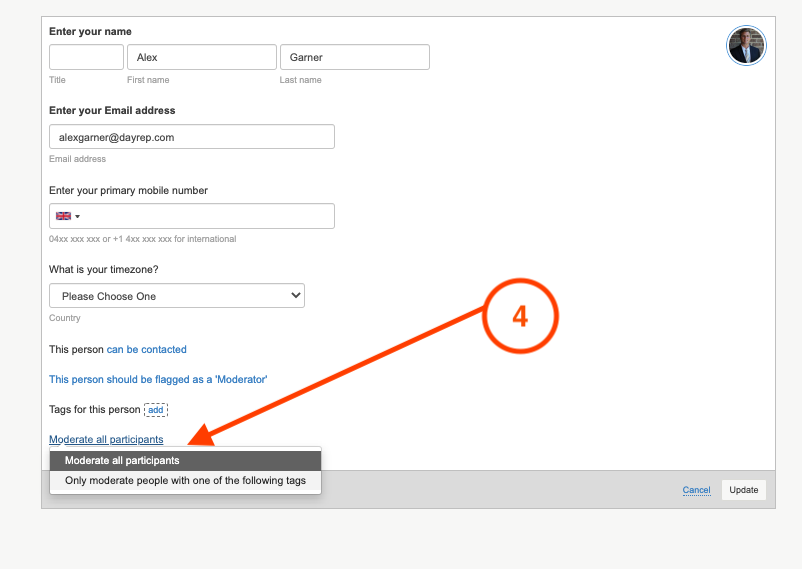Click the numbered step 4 annotation circle
This screenshot has width=802, height=569.
519,316
